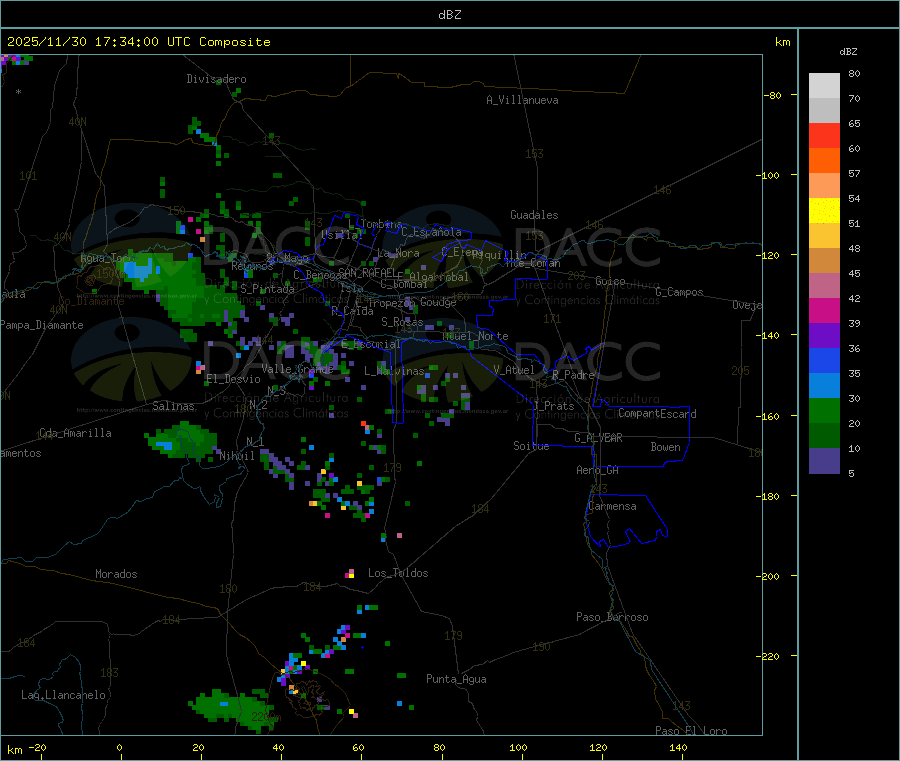Click the Morados label

tap(116, 574)
